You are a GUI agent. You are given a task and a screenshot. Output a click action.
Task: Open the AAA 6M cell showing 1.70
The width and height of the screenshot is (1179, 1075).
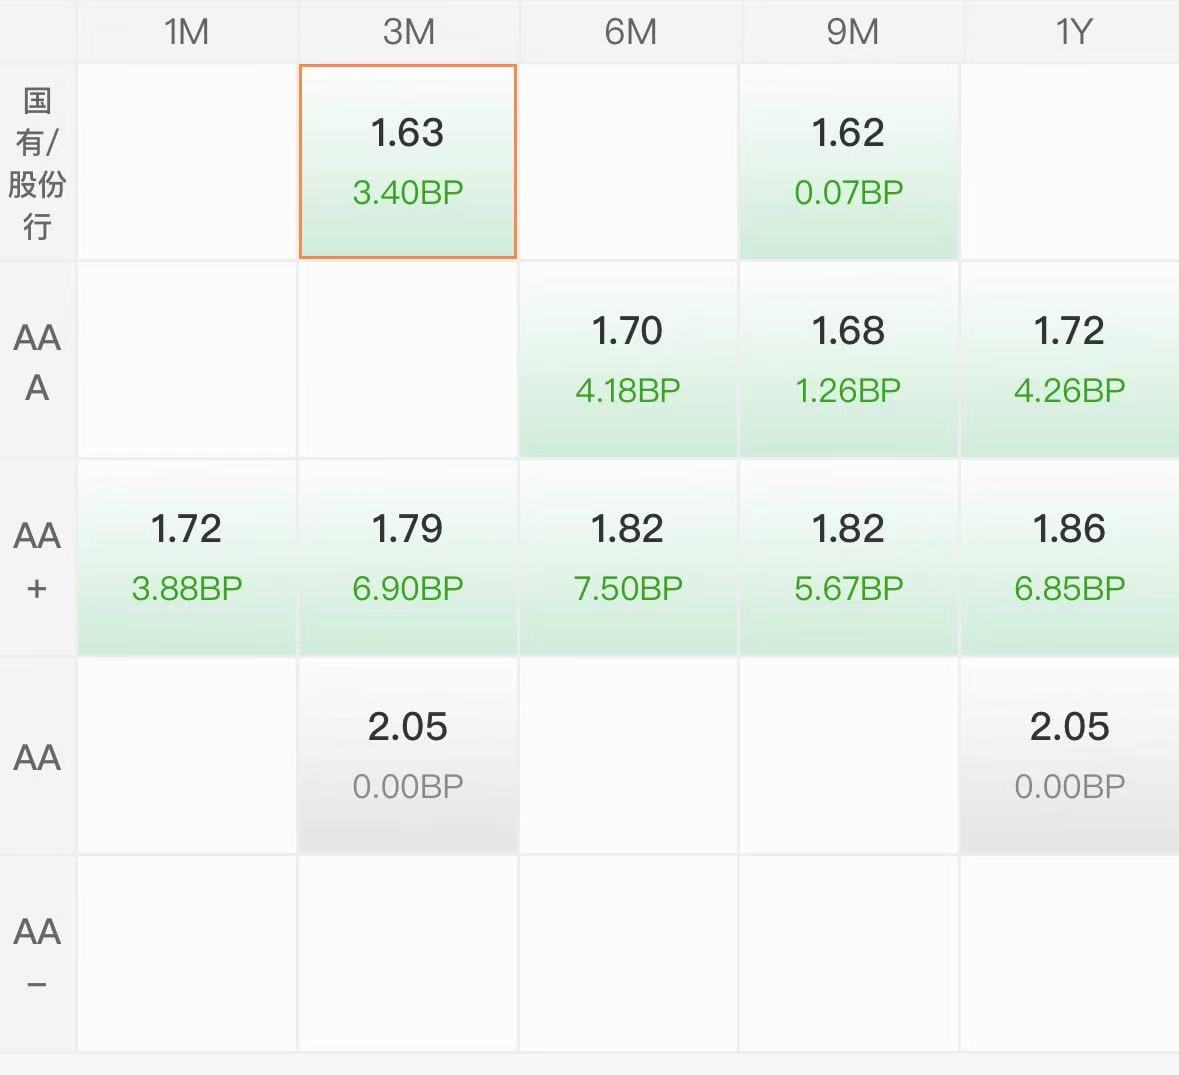coord(628,359)
